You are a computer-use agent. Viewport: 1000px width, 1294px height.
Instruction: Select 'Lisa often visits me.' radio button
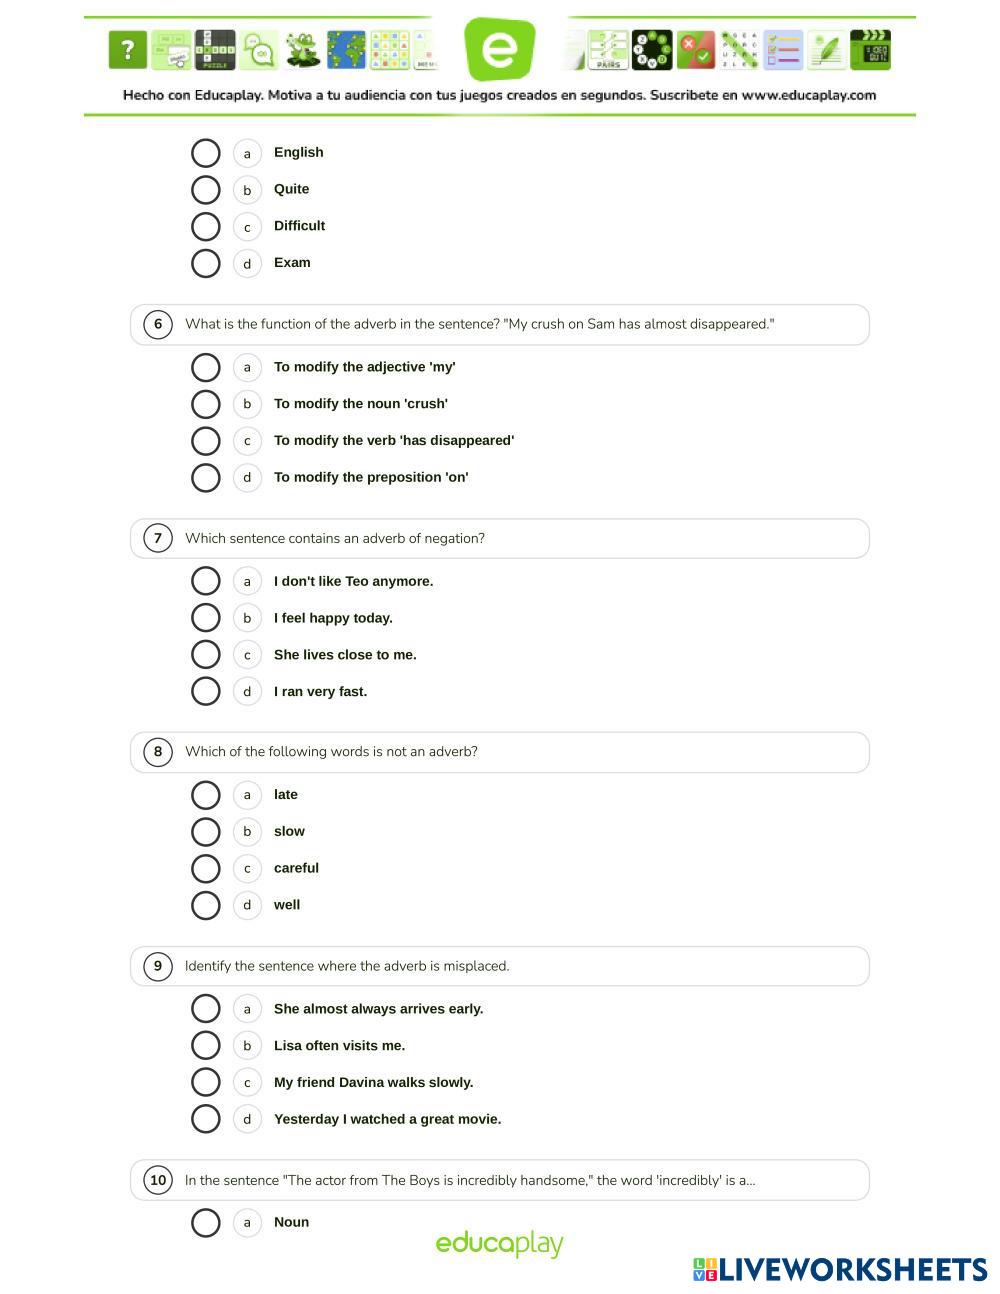pos(205,1045)
